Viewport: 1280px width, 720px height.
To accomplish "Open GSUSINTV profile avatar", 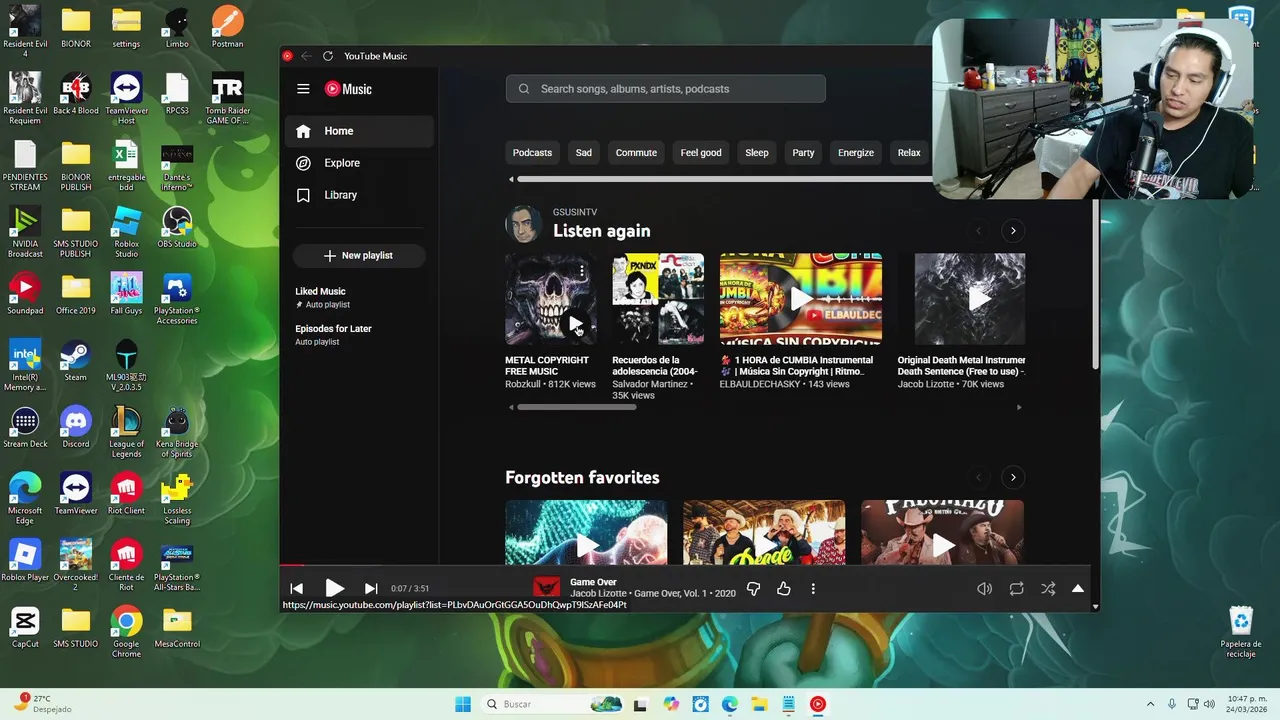I will tap(523, 224).
